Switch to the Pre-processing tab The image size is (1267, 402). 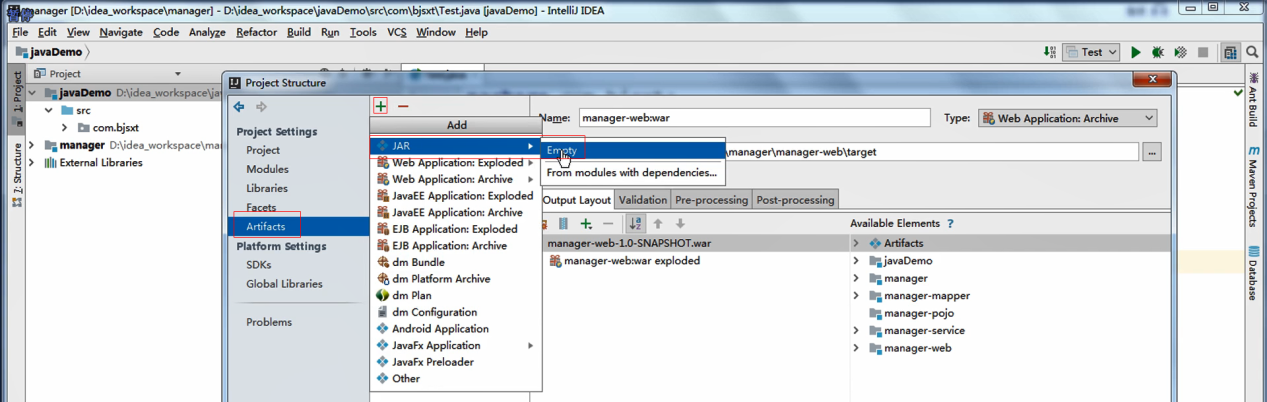(711, 200)
